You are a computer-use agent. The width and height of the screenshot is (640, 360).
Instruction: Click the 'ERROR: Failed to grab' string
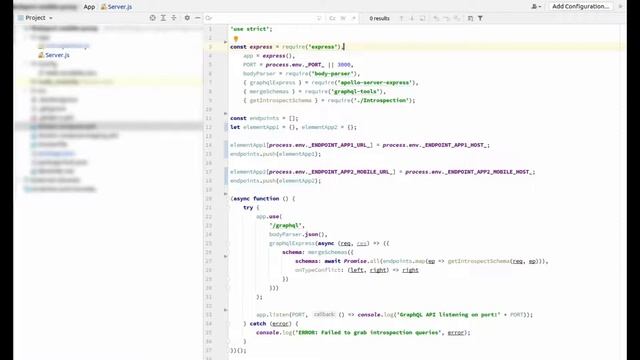tap(368, 333)
